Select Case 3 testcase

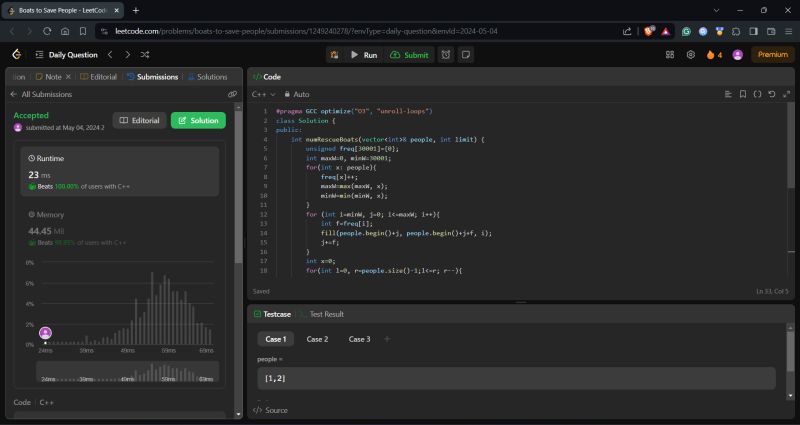coord(360,339)
